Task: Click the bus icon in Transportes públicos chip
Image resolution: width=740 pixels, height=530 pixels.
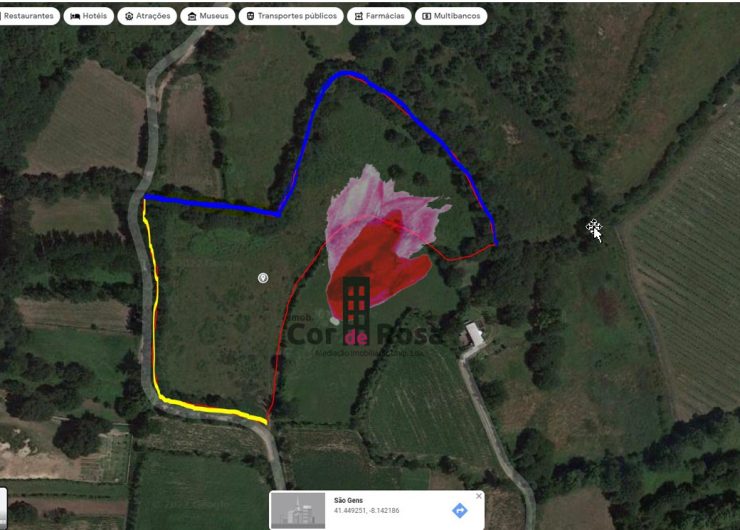Action: coord(250,16)
